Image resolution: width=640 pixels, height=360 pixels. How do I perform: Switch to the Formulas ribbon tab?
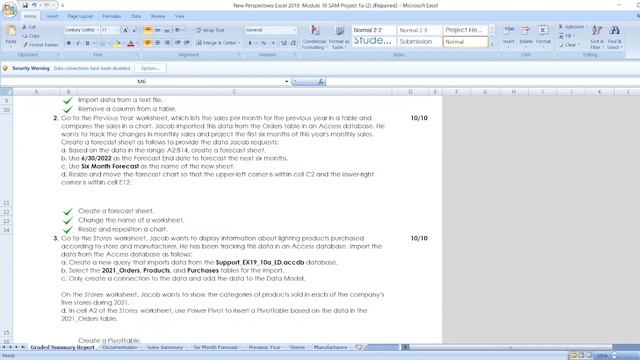[x=111, y=16]
